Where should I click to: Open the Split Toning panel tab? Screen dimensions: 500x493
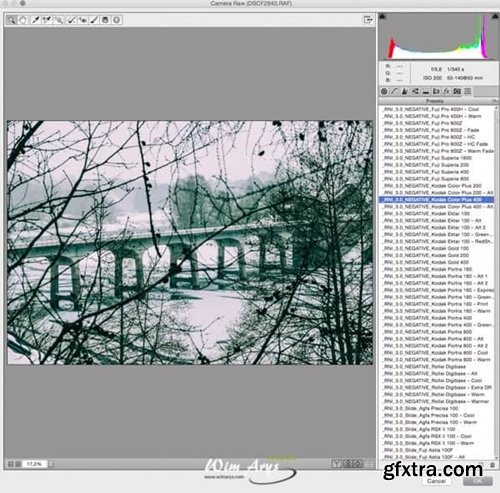coord(426,91)
